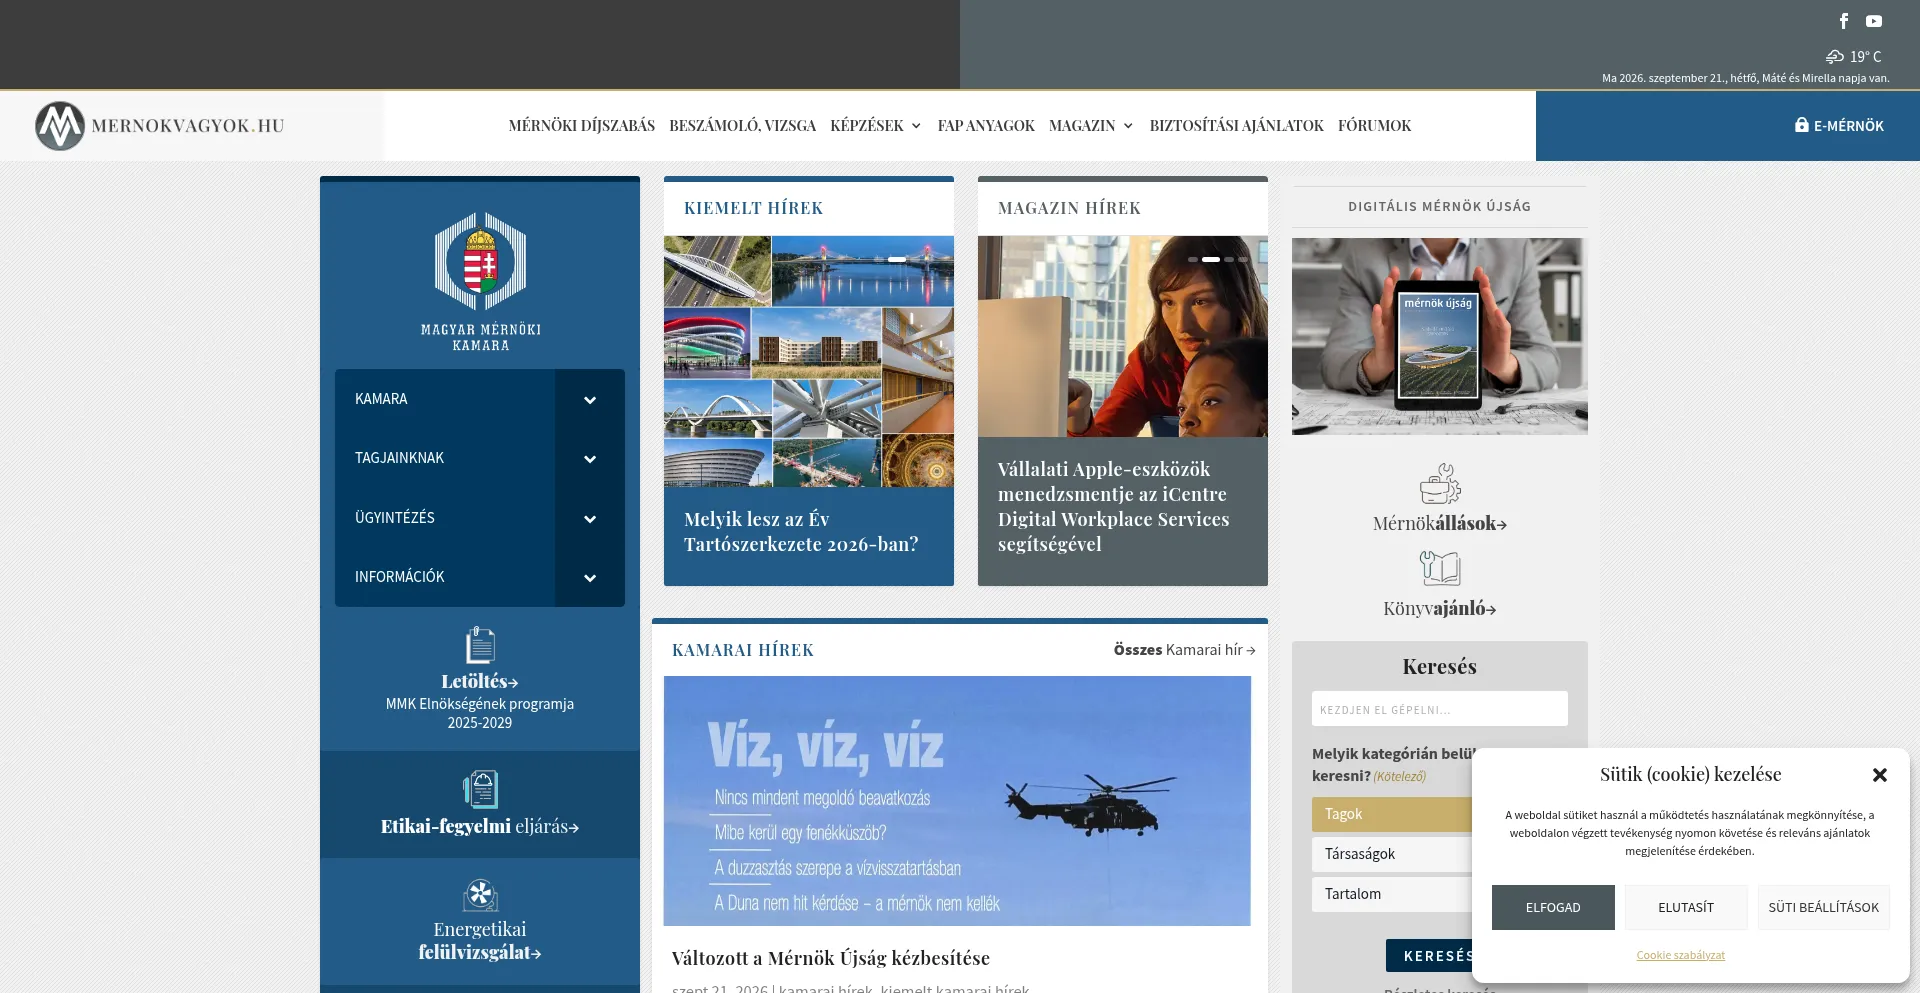Open MÉRNÖKI DÍJSZABÁS menu item
The height and width of the screenshot is (993, 1920).
[x=582, y=126]
